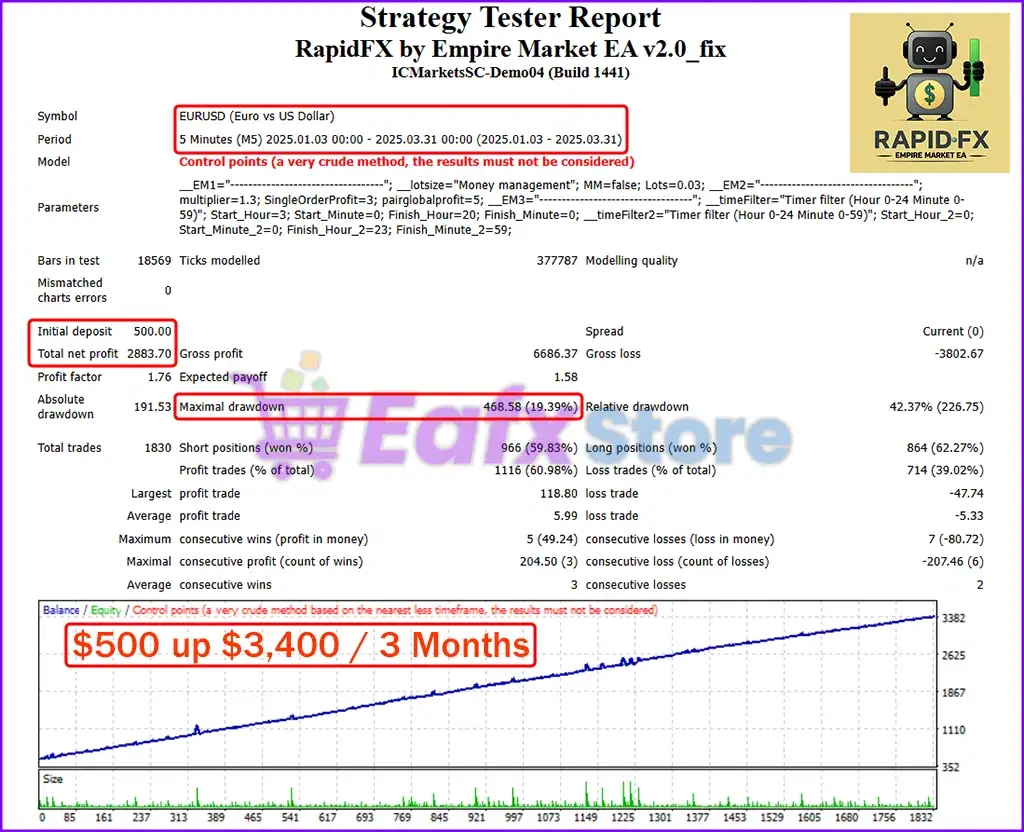
Task: Click the 'Balance' chart legend label
Action: click(61, 610)
